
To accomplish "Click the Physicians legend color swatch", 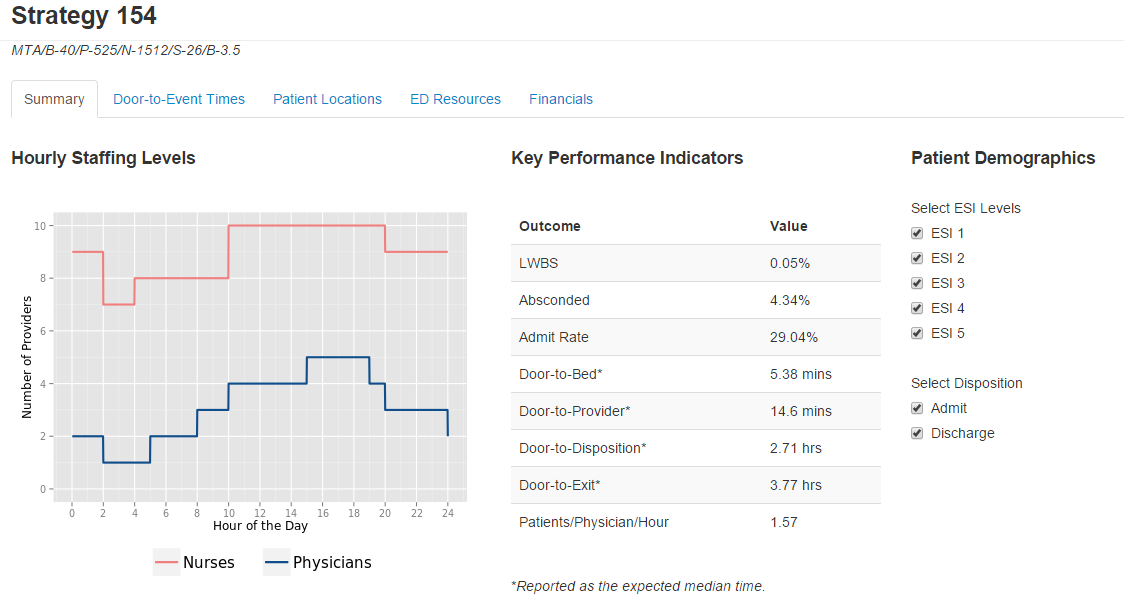I will pyautogui.click(x=276, y=563).
